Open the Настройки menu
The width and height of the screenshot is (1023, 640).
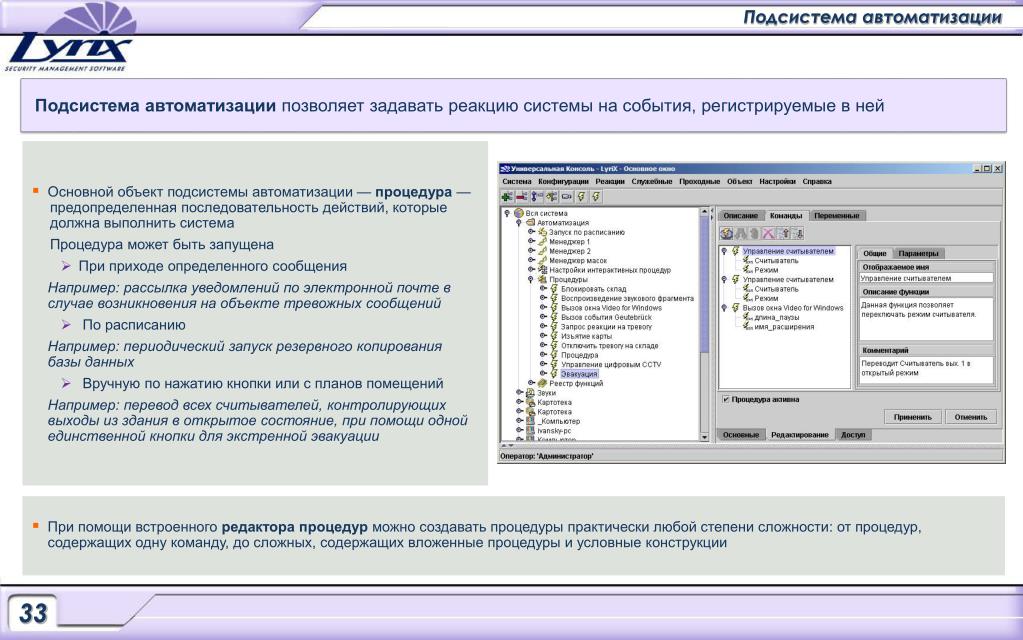(777, 181)
